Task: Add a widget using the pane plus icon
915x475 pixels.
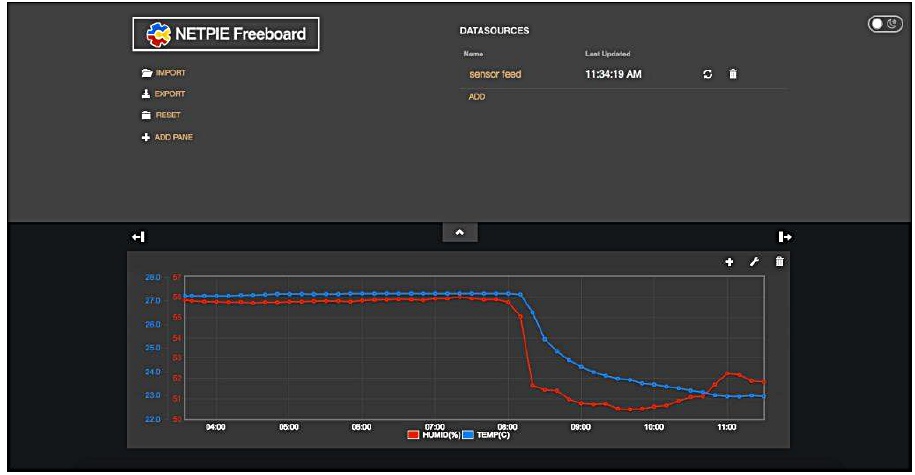Action: pos(729,262)
